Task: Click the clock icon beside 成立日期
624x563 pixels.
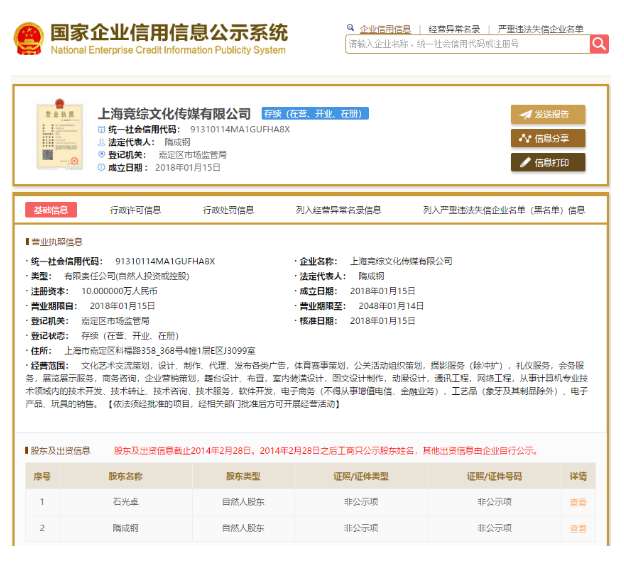Action: [x=101, y=168]
